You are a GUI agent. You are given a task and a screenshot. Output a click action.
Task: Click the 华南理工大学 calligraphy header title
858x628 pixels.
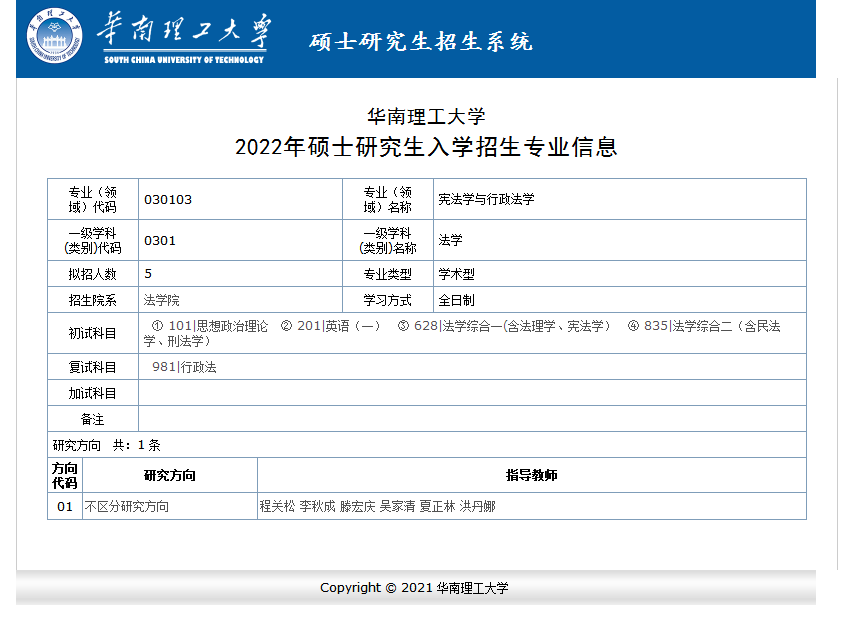[x=184, y=30]
